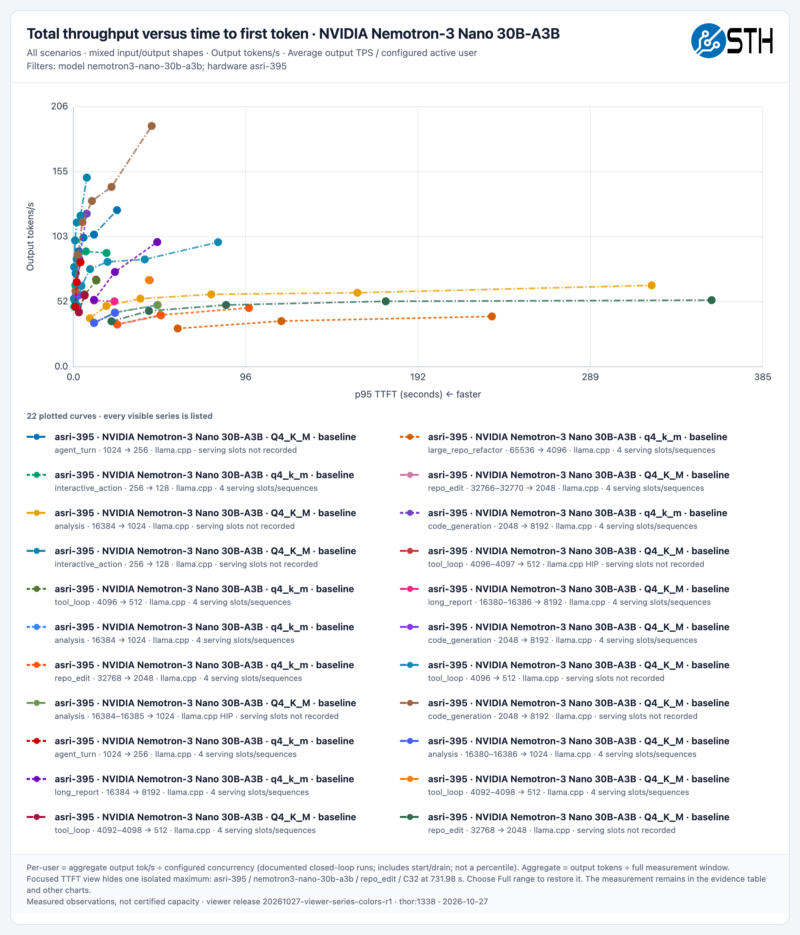Click dark green swatch for repo_edit 32768, slots not recorded
800x935 pixels.
coord(410,817)
